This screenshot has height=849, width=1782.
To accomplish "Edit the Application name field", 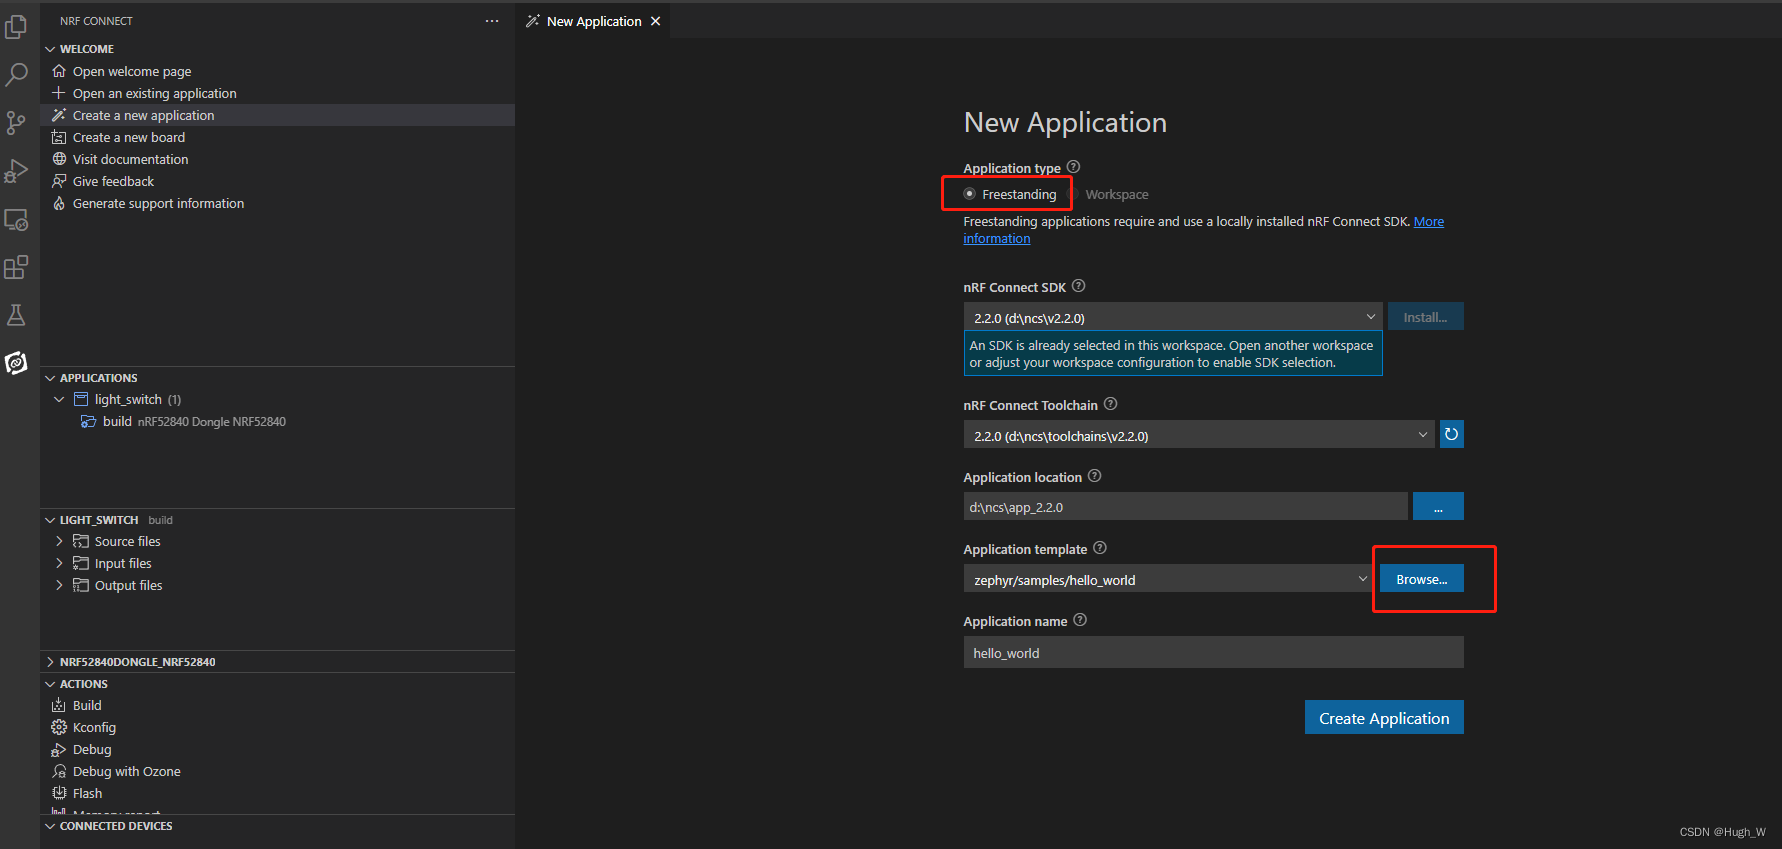I will pyautogui.click(x=1213, y=652).
